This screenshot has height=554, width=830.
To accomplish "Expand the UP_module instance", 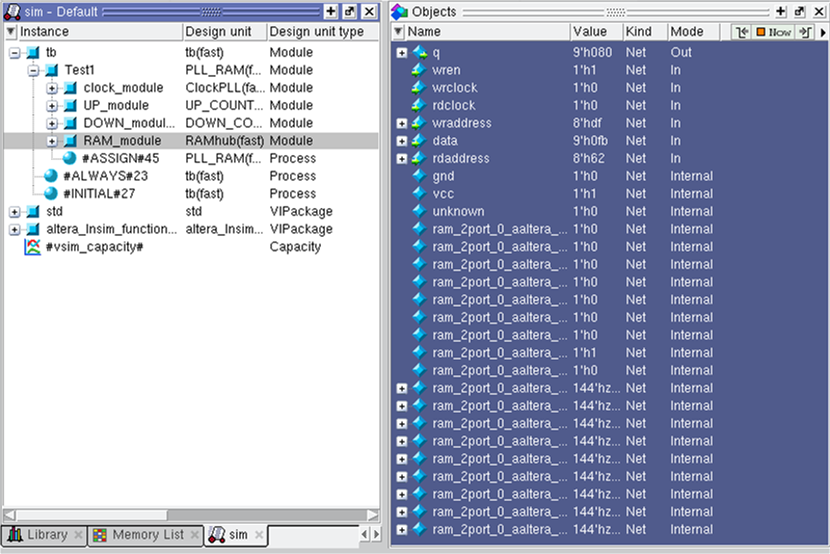I will (52, 105).
